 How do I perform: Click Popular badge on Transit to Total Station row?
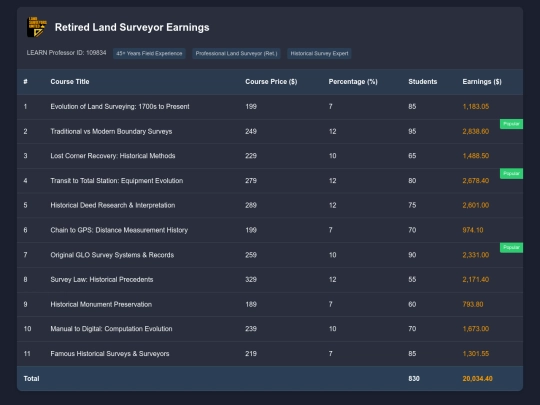coord(511,174)
